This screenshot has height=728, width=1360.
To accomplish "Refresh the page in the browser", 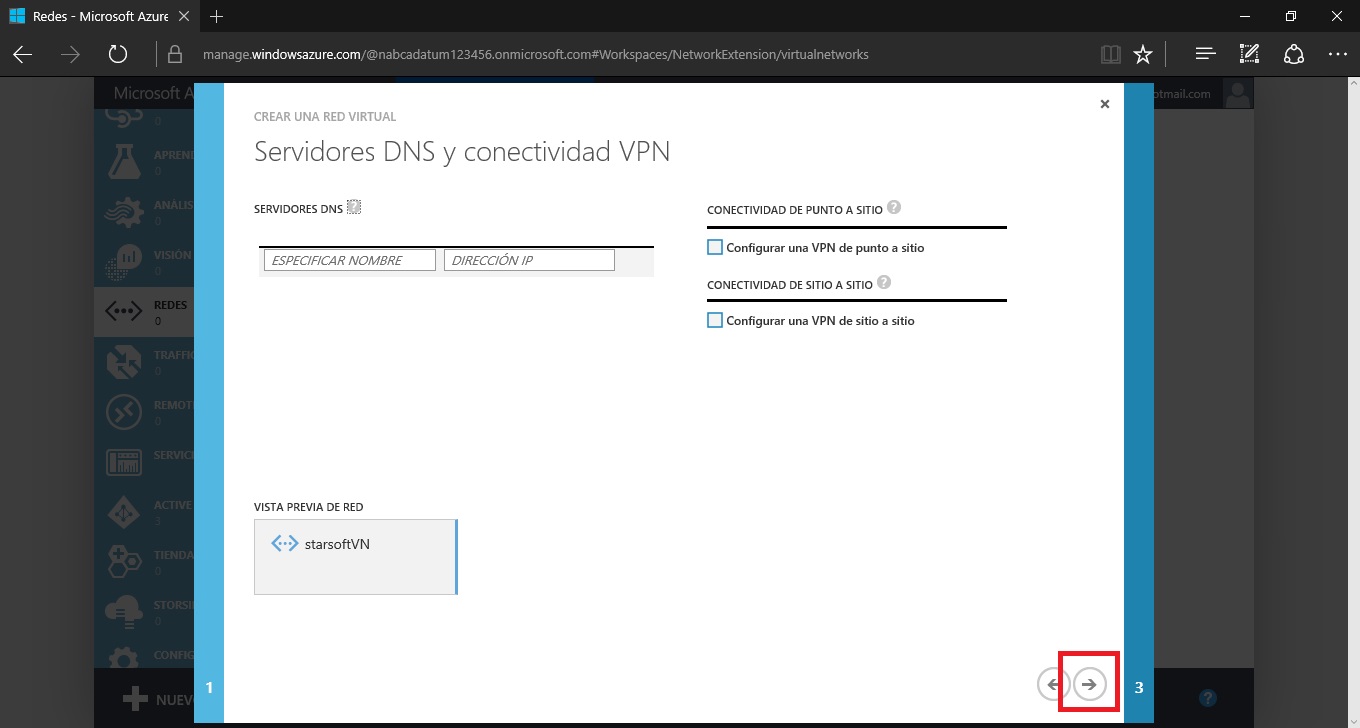I will point(117,54).
